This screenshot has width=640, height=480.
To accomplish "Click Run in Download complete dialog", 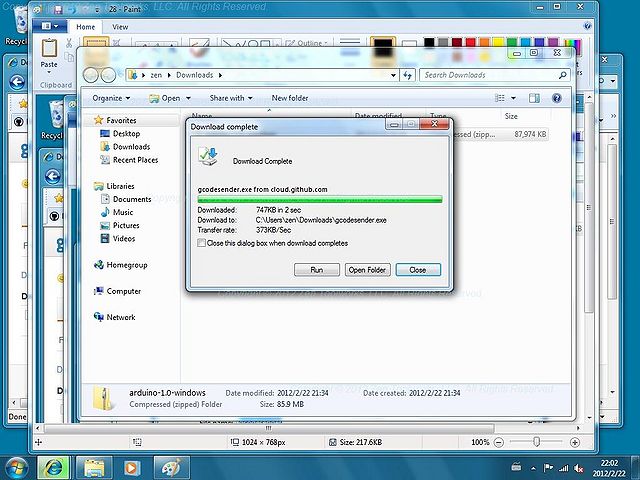I will pos(317,270).
